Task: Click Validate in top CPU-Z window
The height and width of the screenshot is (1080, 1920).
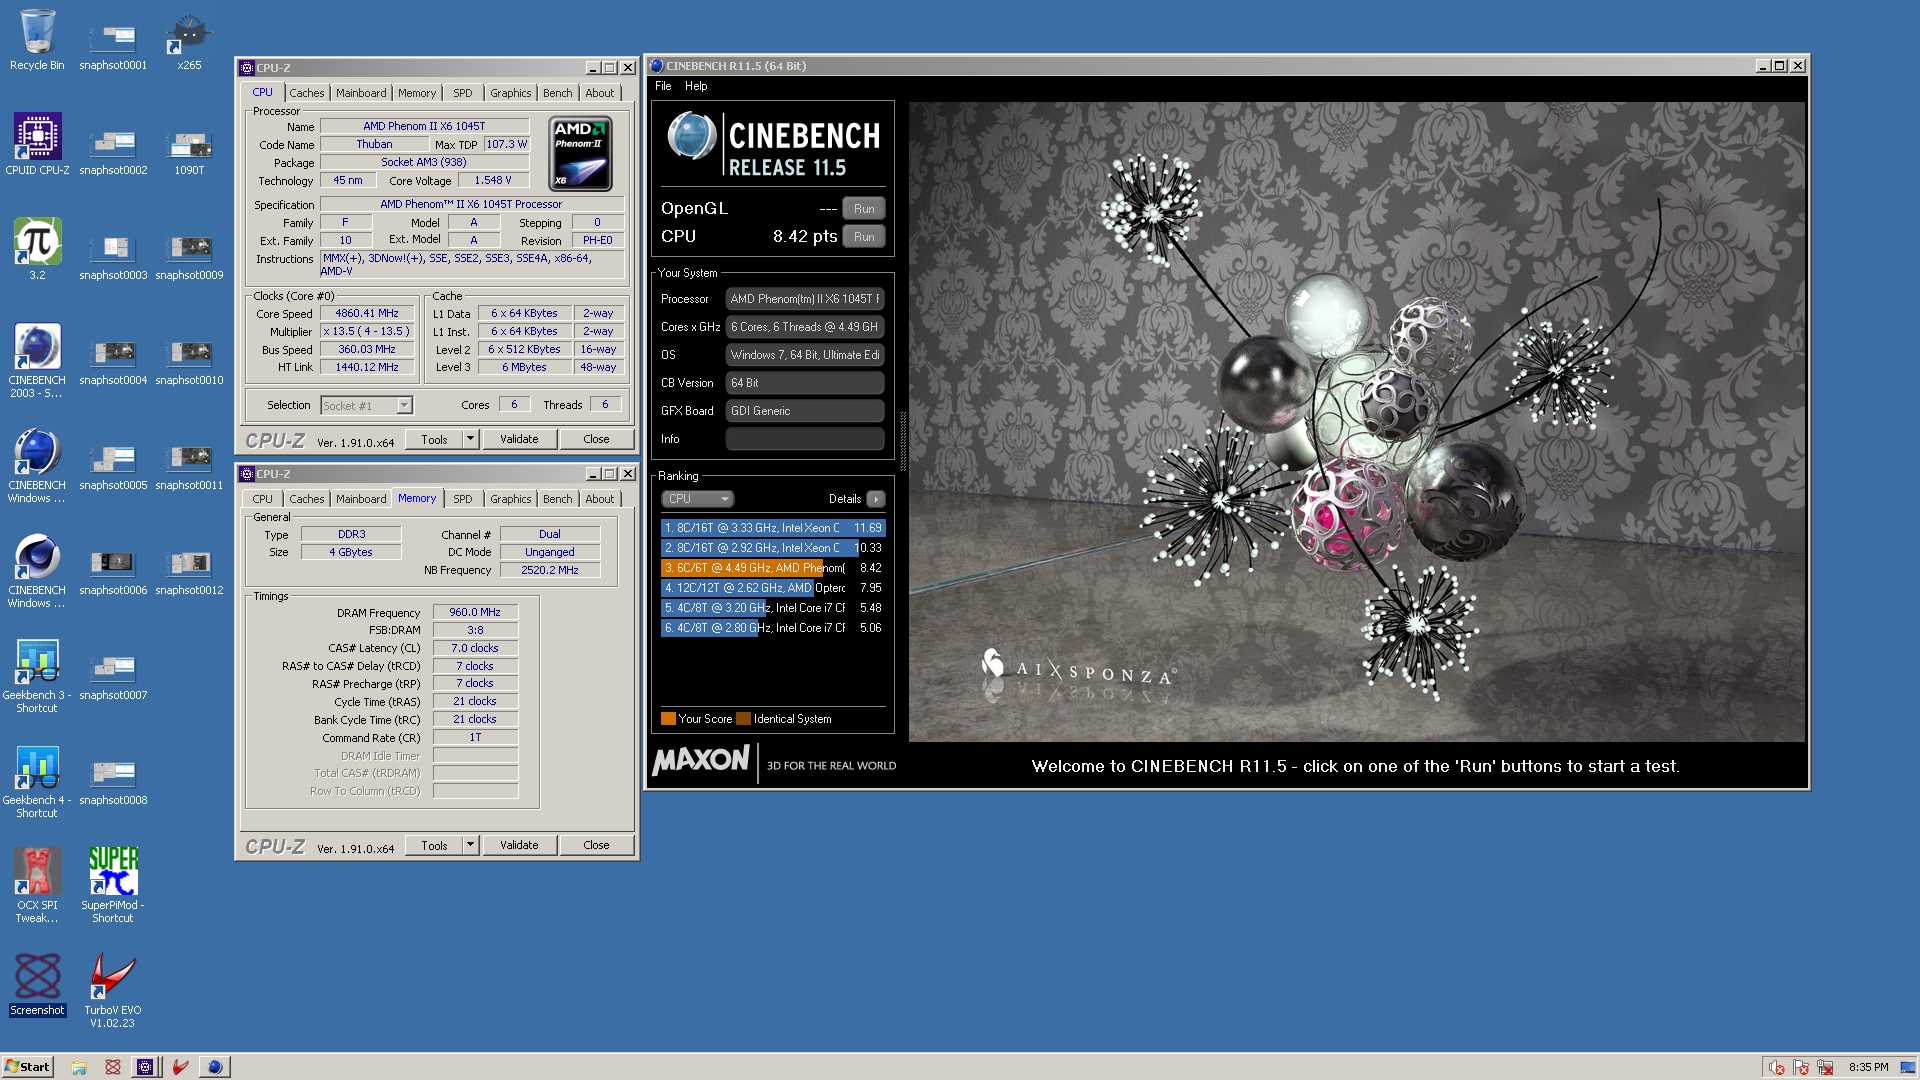Action: click(x=519, y=439)
